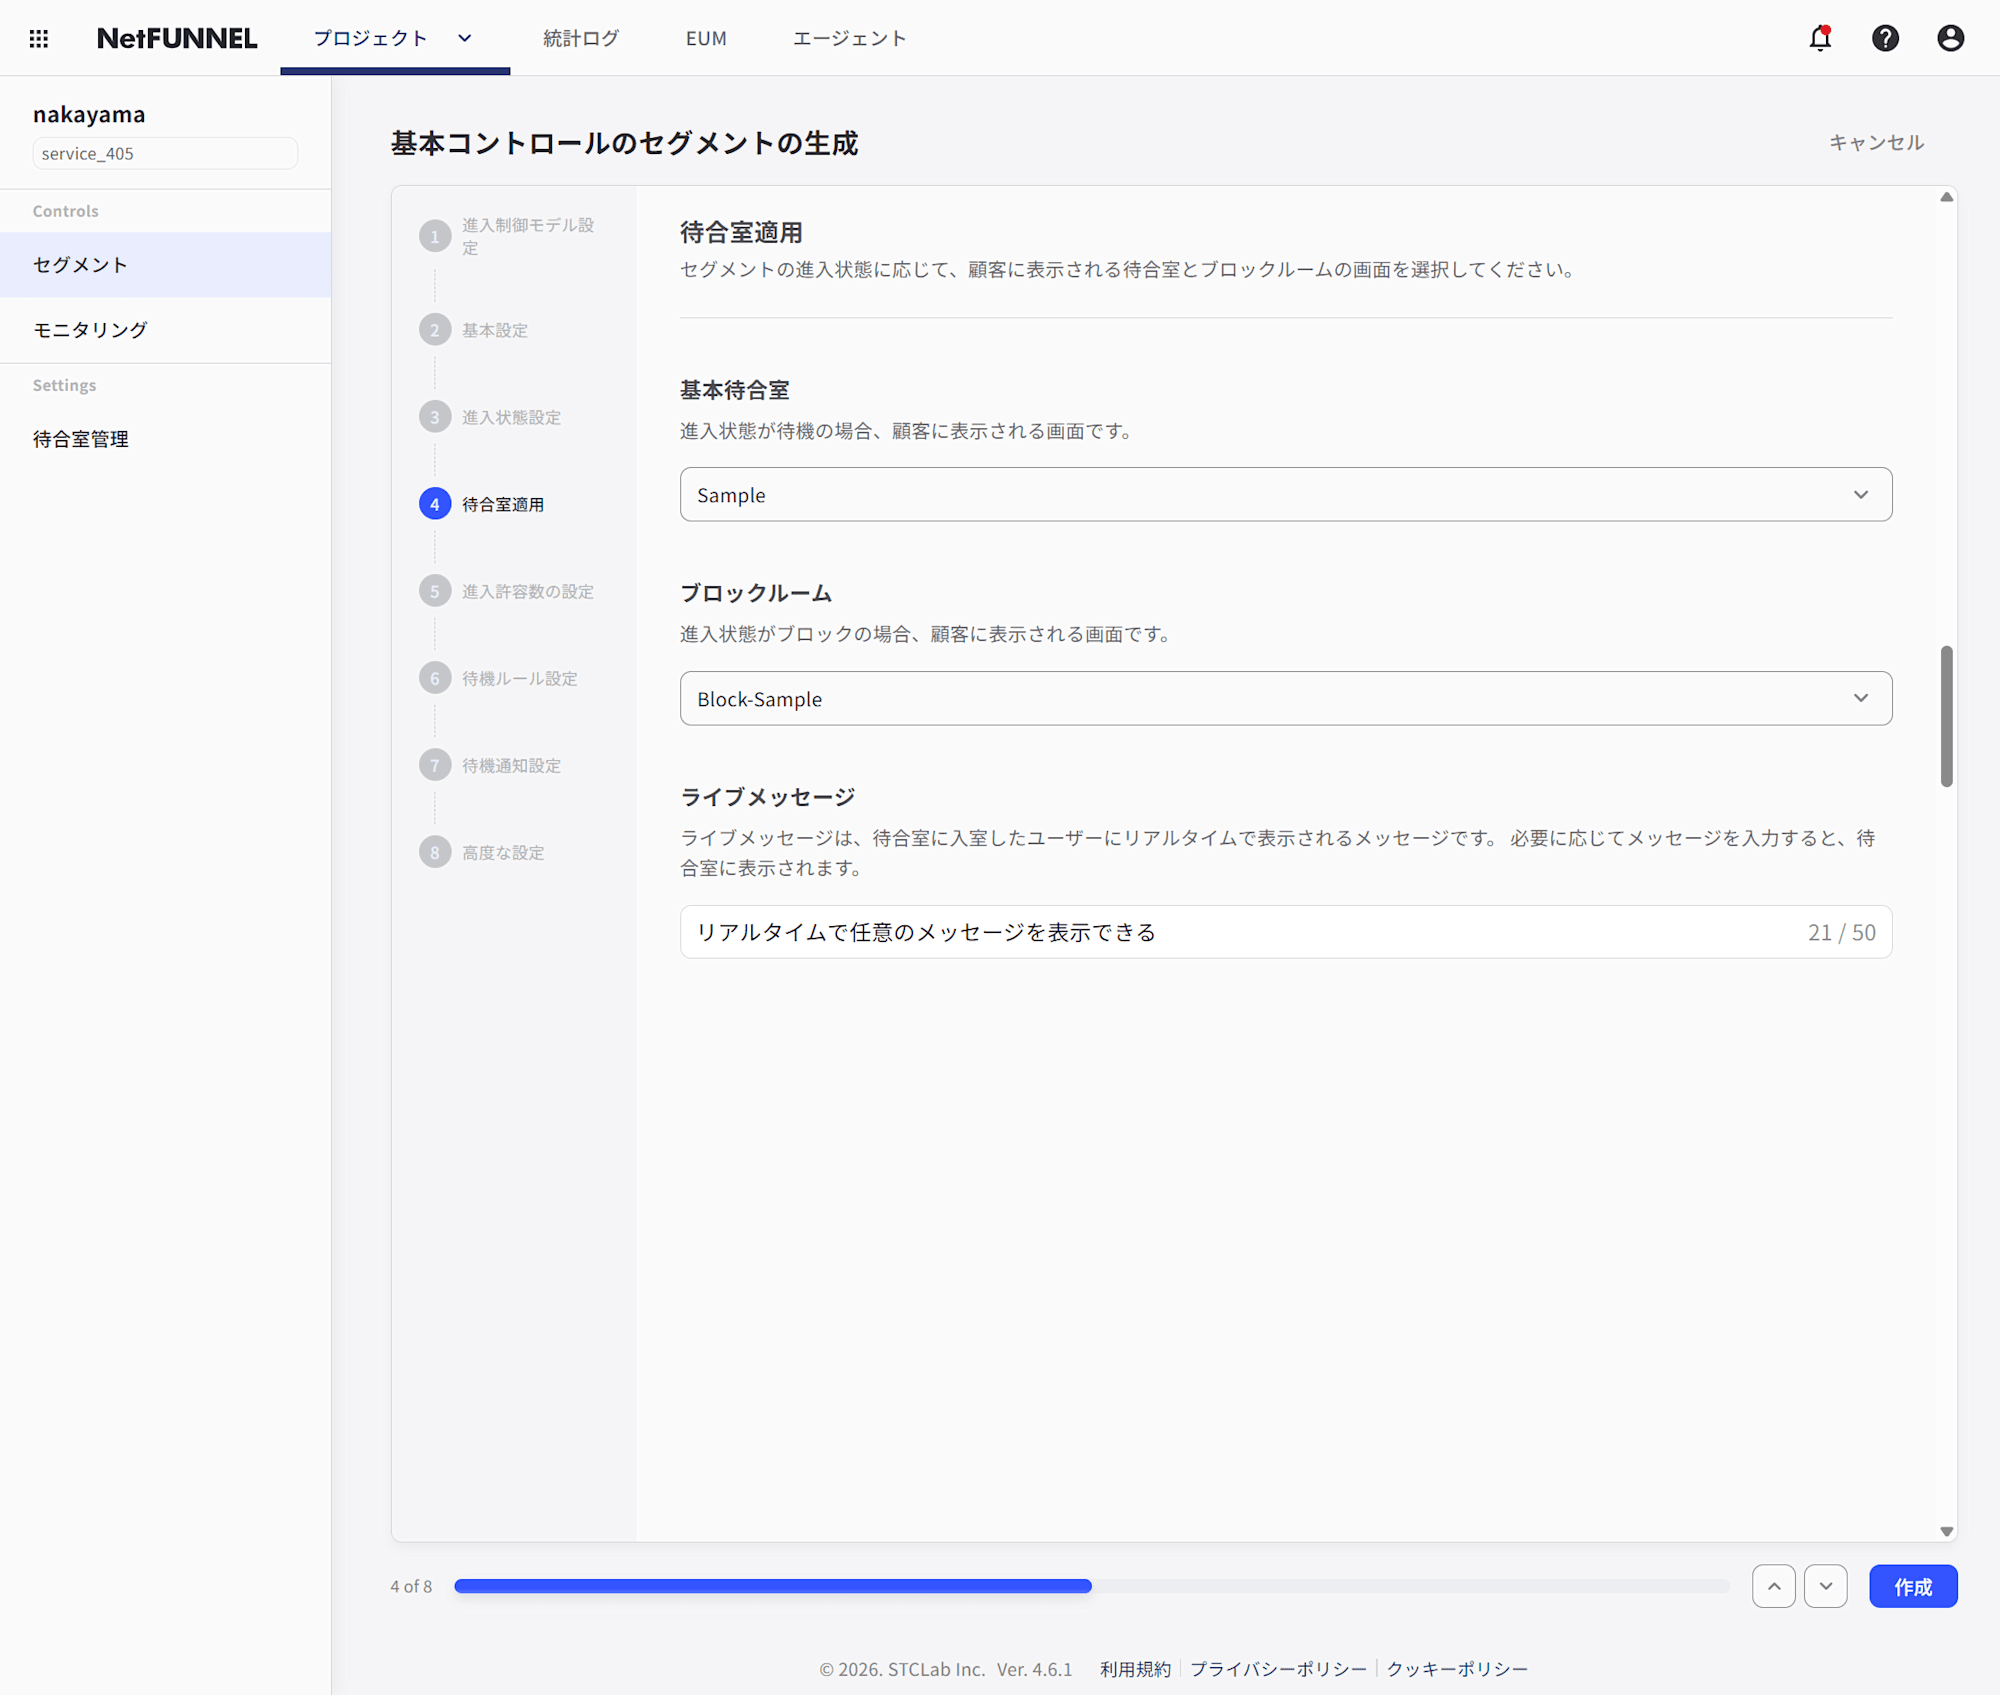Select EUM in top navigation

706,38
